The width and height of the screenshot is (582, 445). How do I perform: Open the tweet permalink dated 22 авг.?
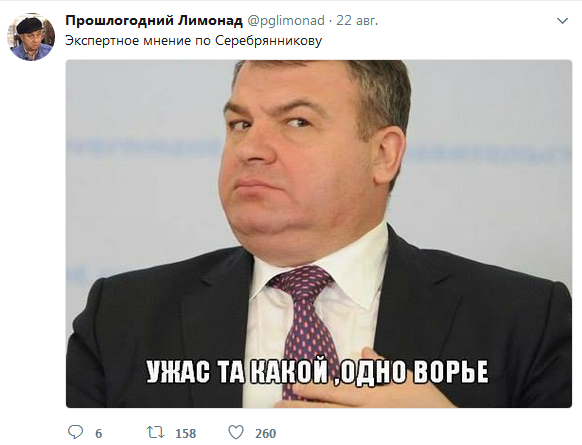(357, 21)
